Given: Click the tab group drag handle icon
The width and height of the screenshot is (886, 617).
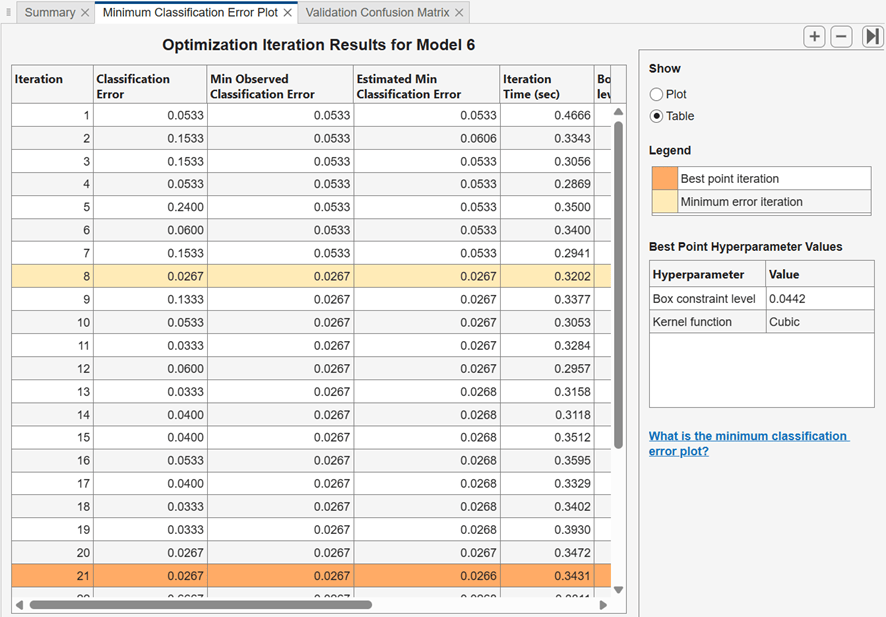Looking at the screenshot, I should coord(8,12).
